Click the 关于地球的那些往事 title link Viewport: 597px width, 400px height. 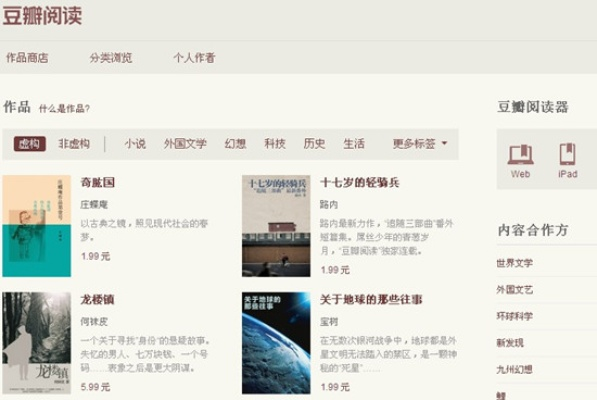371,300
